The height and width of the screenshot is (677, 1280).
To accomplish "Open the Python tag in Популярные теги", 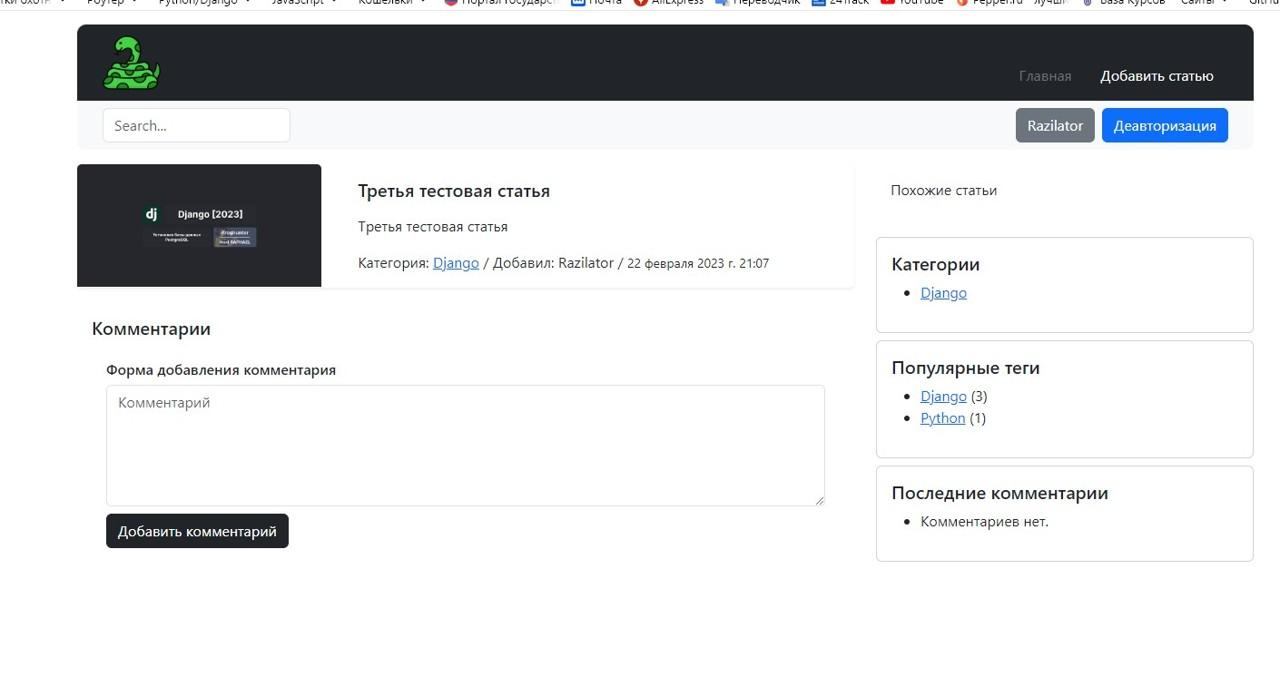I will (943, 419).
